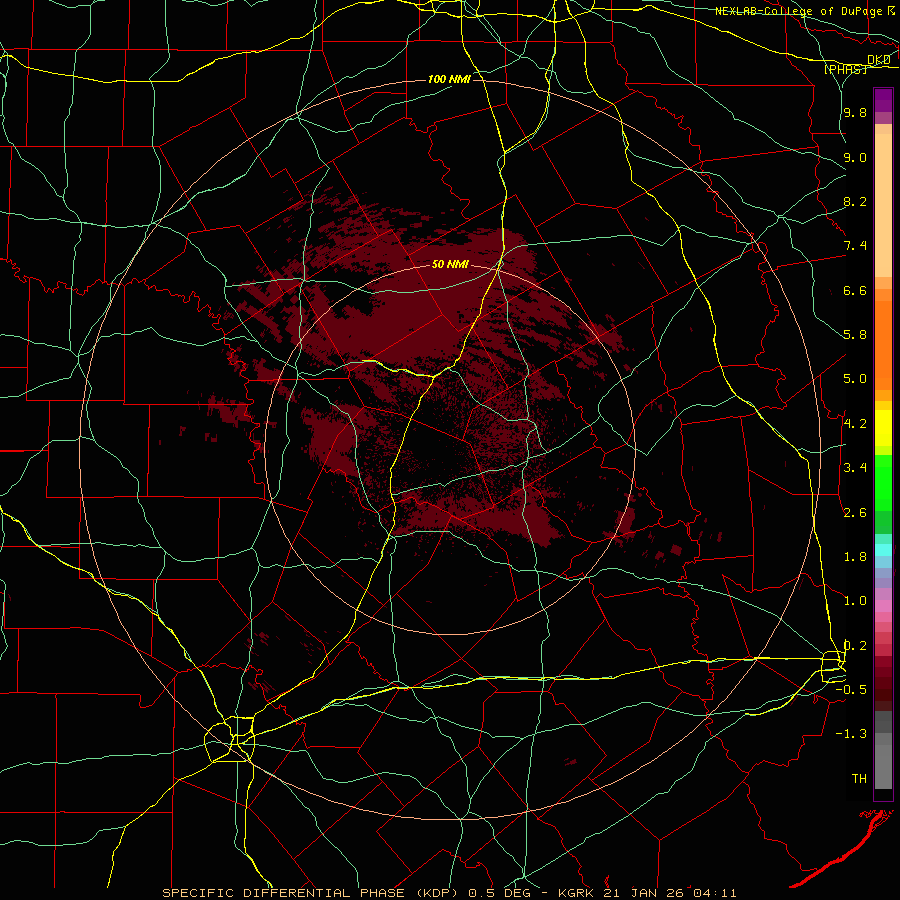The image size is (900, 900).
Task: Click the 4.2 value on the color scale
Action: coord(855,423)
